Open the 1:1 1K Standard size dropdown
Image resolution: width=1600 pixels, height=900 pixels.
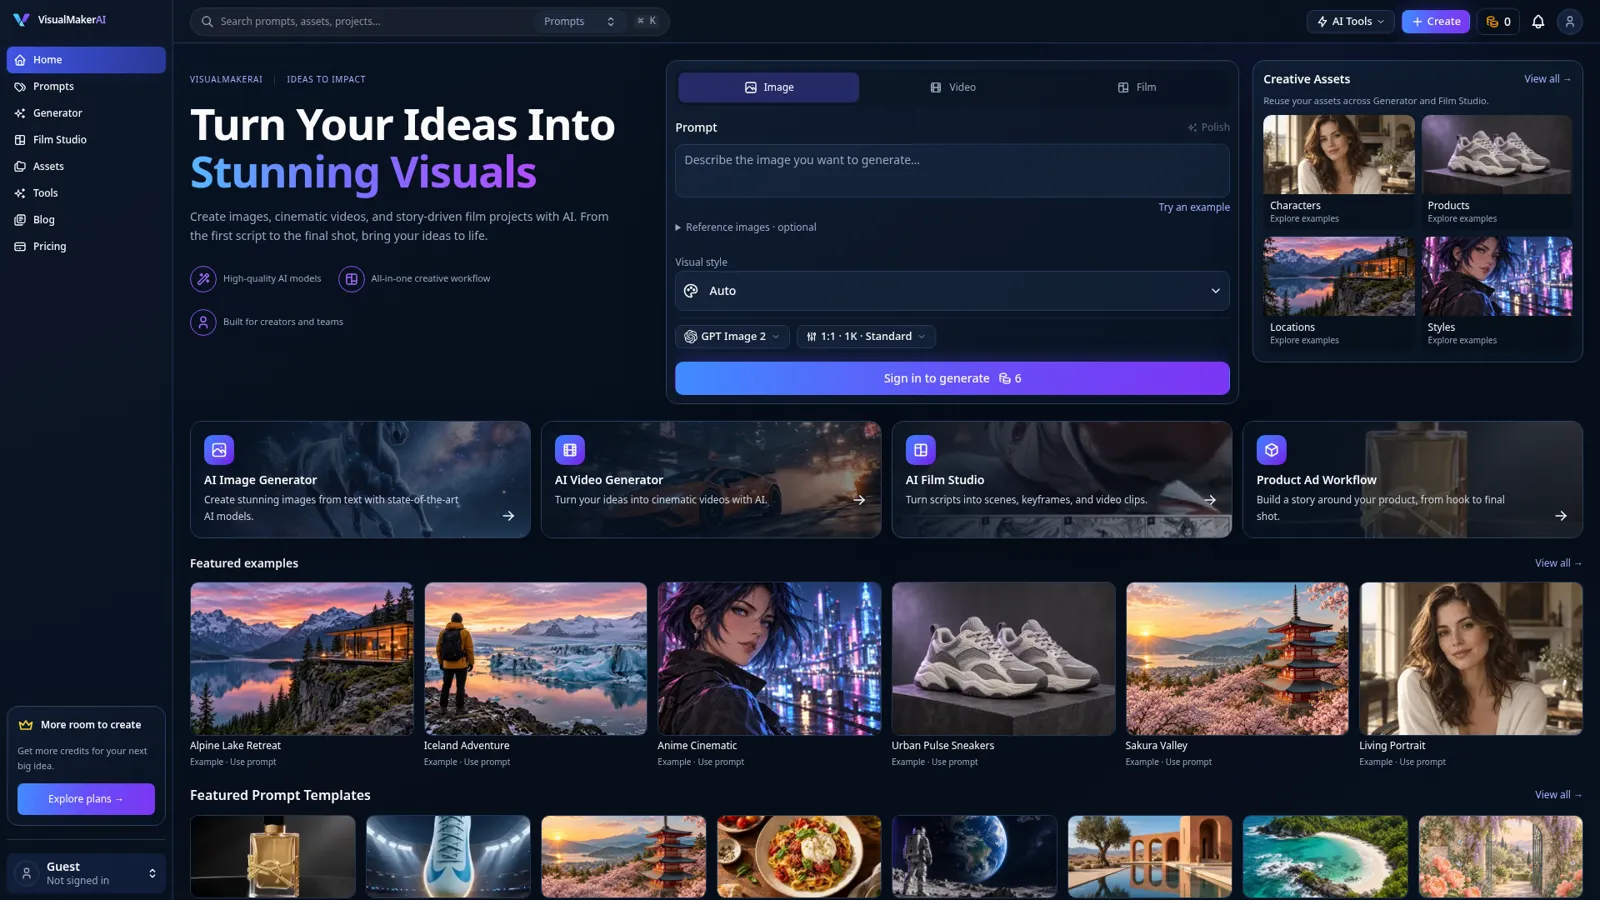866,337
